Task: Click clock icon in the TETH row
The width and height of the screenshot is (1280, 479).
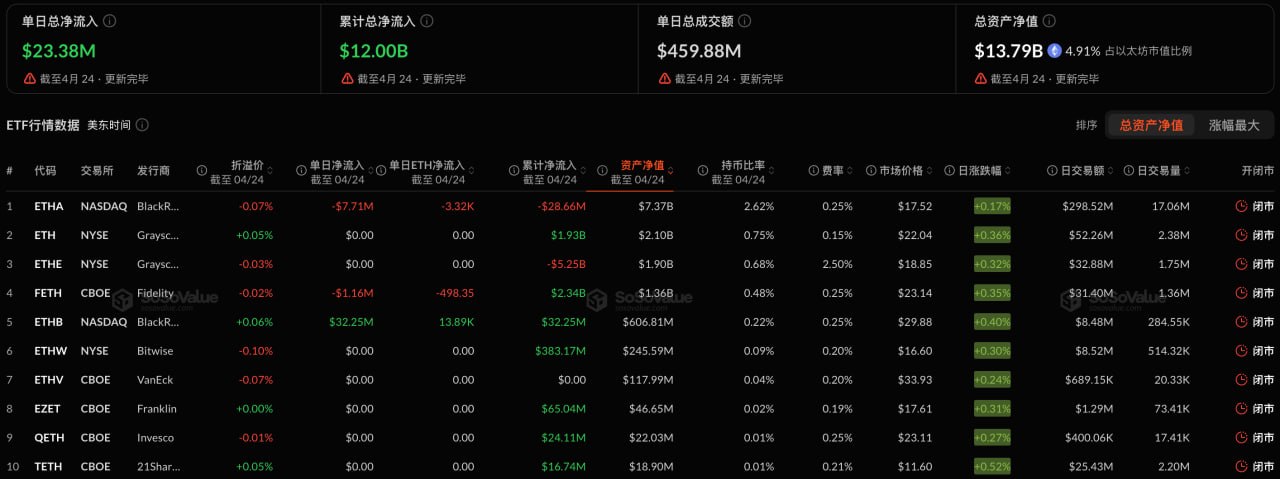Action: point(1241,466)
